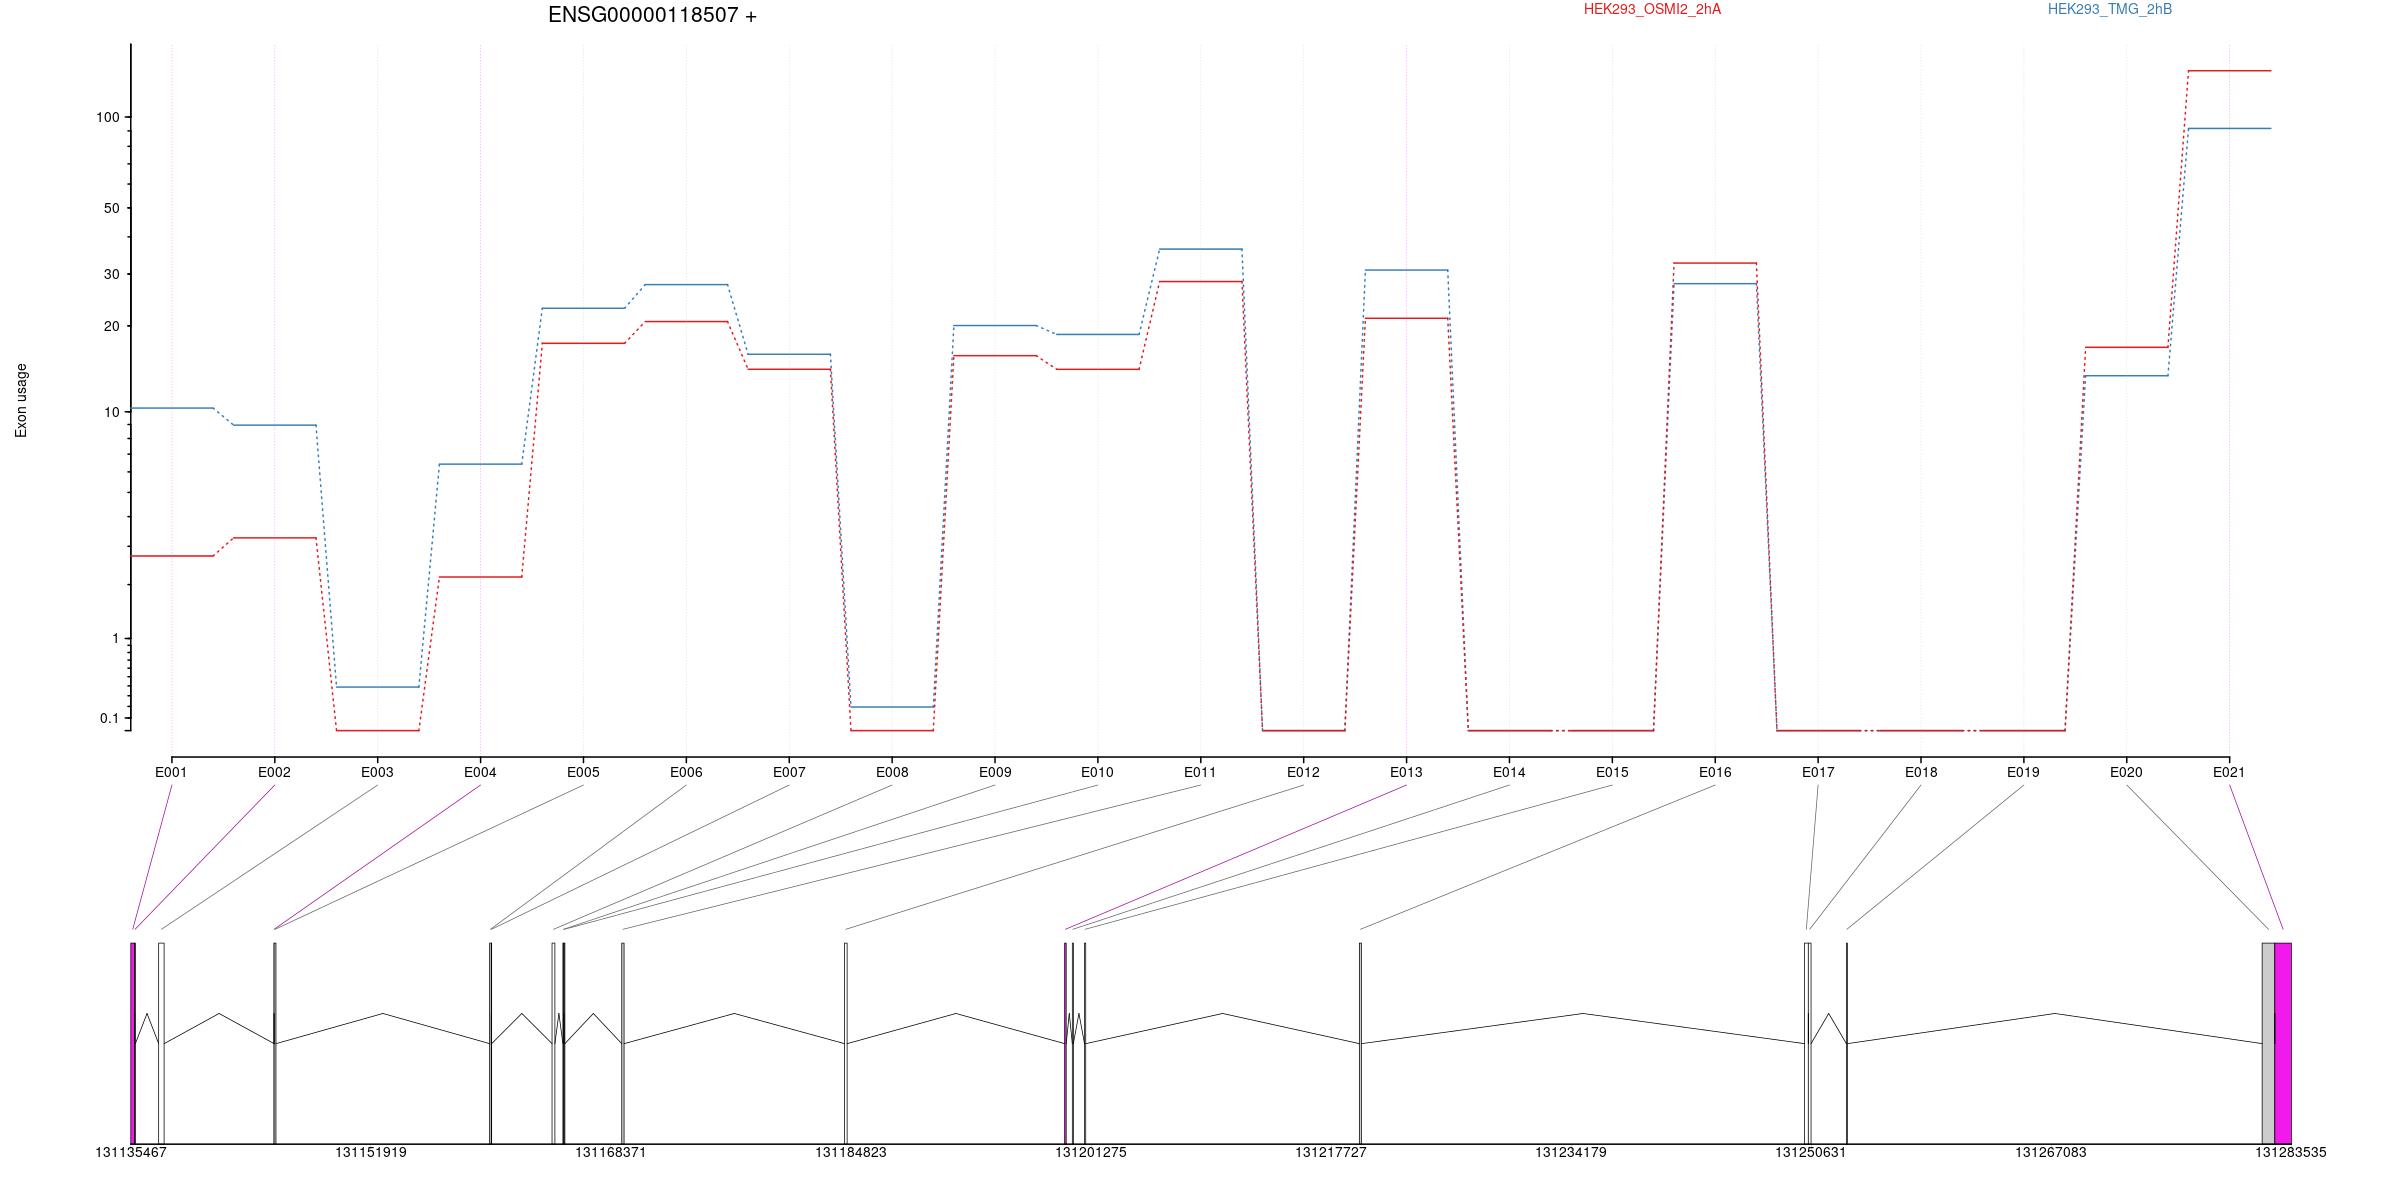Click the 100 y-axis tick label

(x=107, y=117)
